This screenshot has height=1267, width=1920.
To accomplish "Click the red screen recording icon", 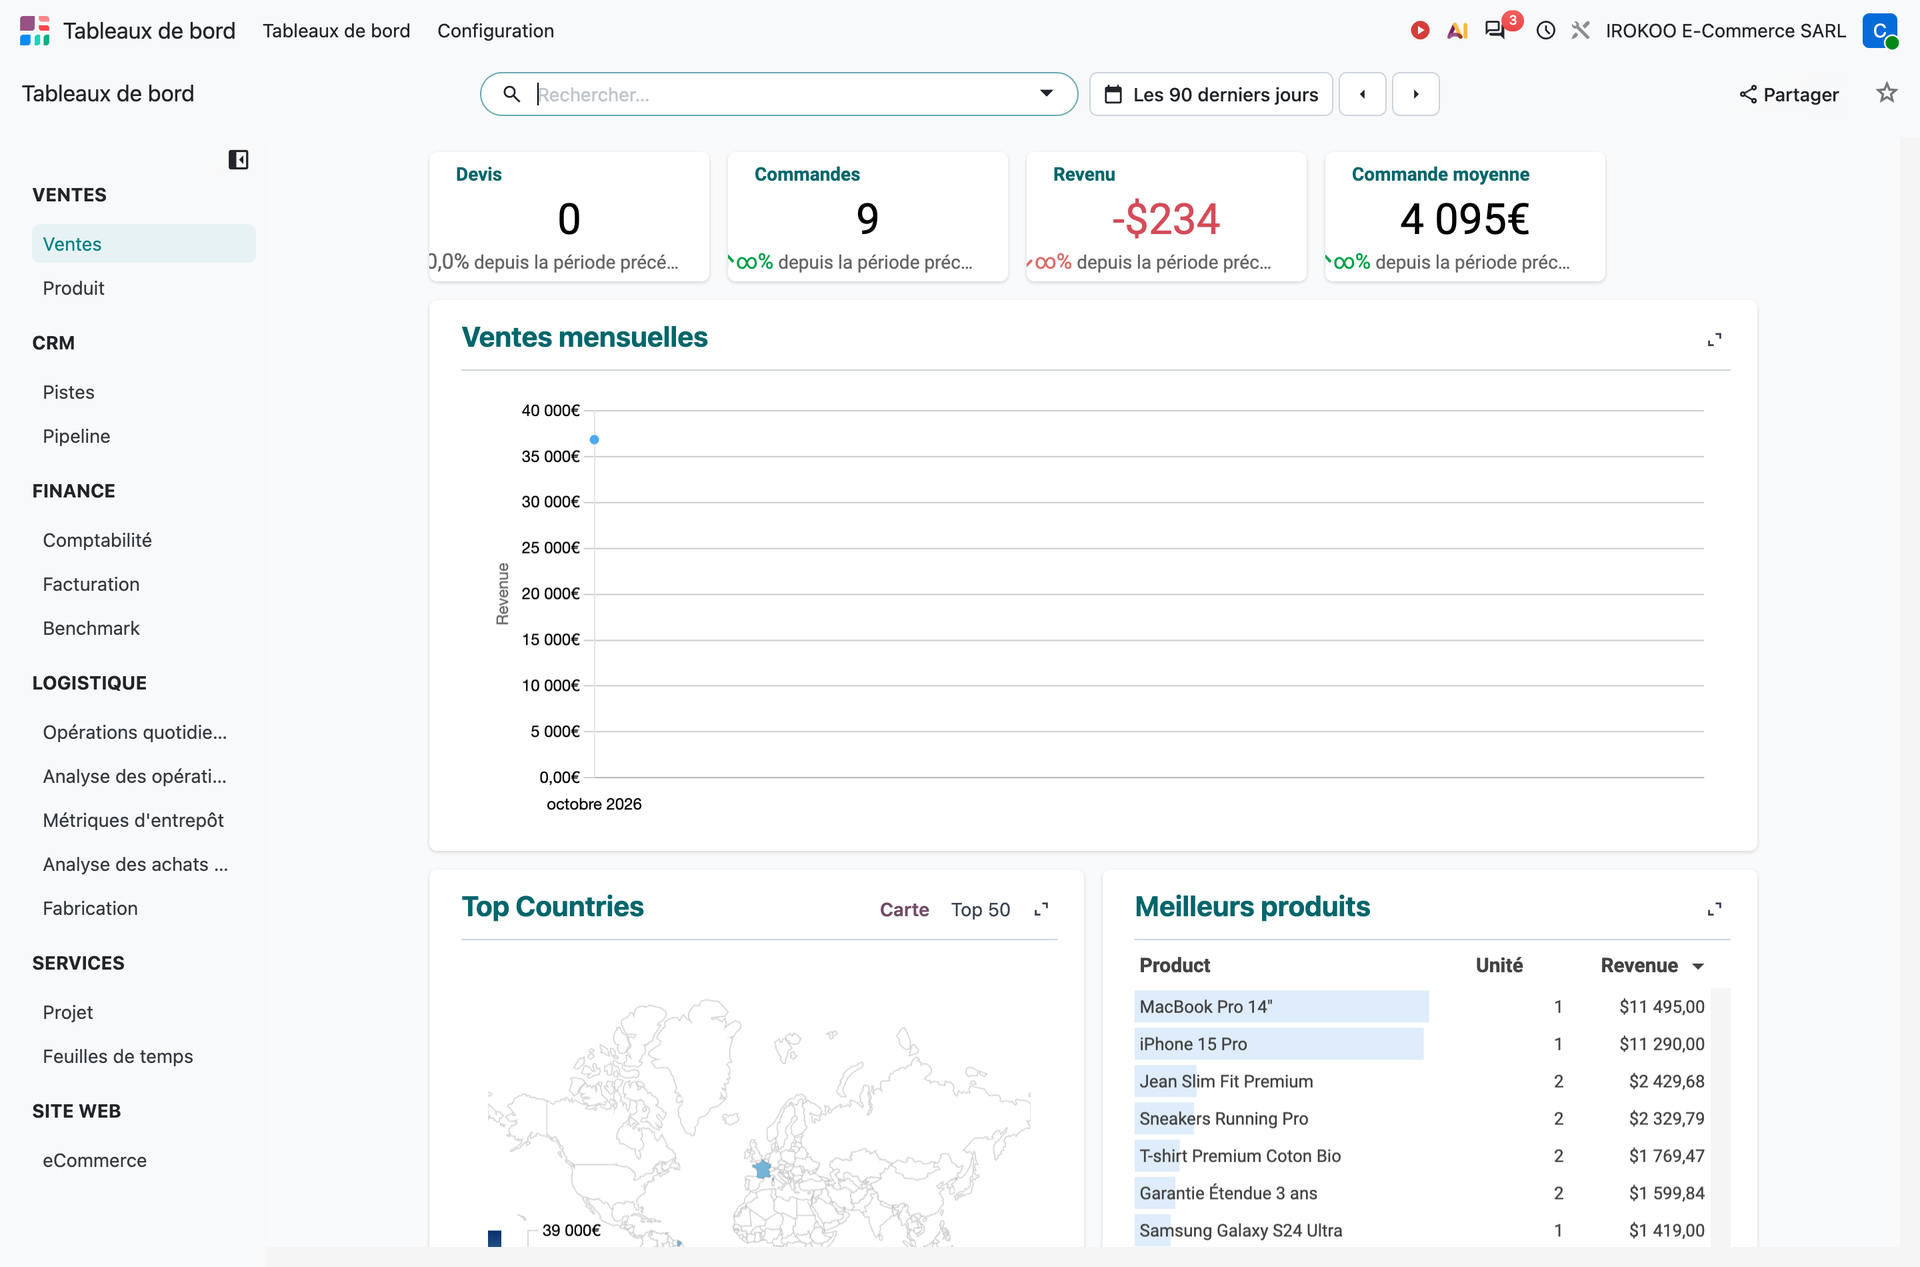I will 1419,31.
